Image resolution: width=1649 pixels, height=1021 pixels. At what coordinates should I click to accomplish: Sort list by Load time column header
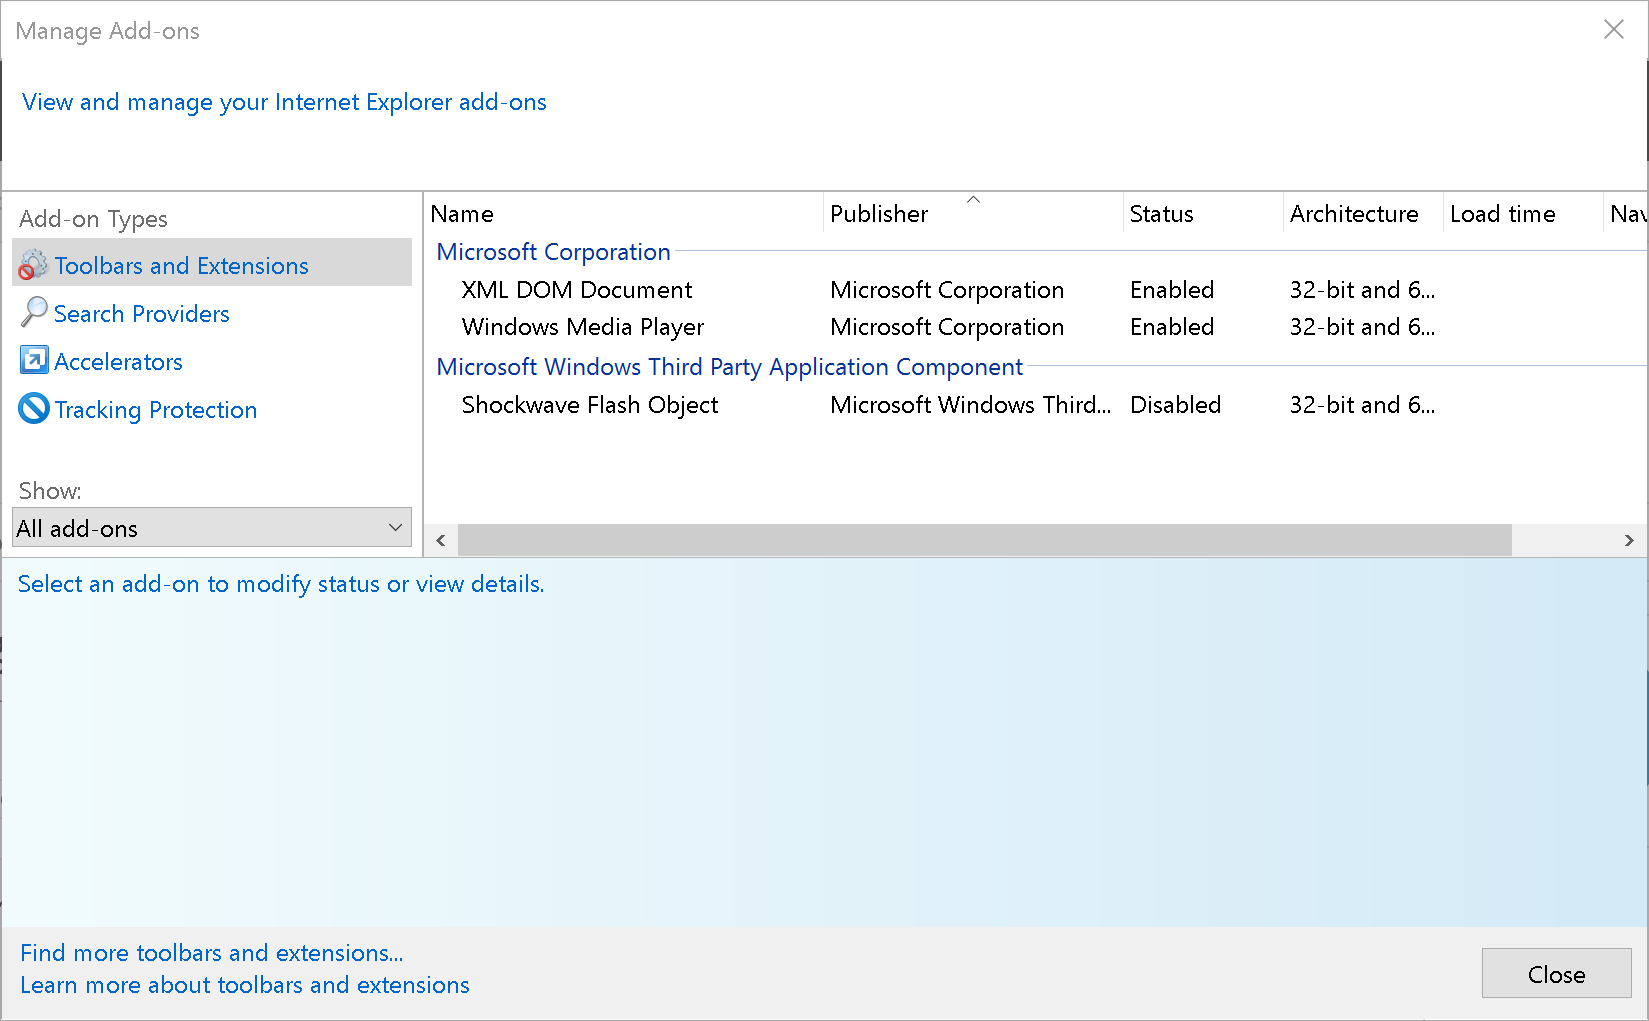(1523, 214)
